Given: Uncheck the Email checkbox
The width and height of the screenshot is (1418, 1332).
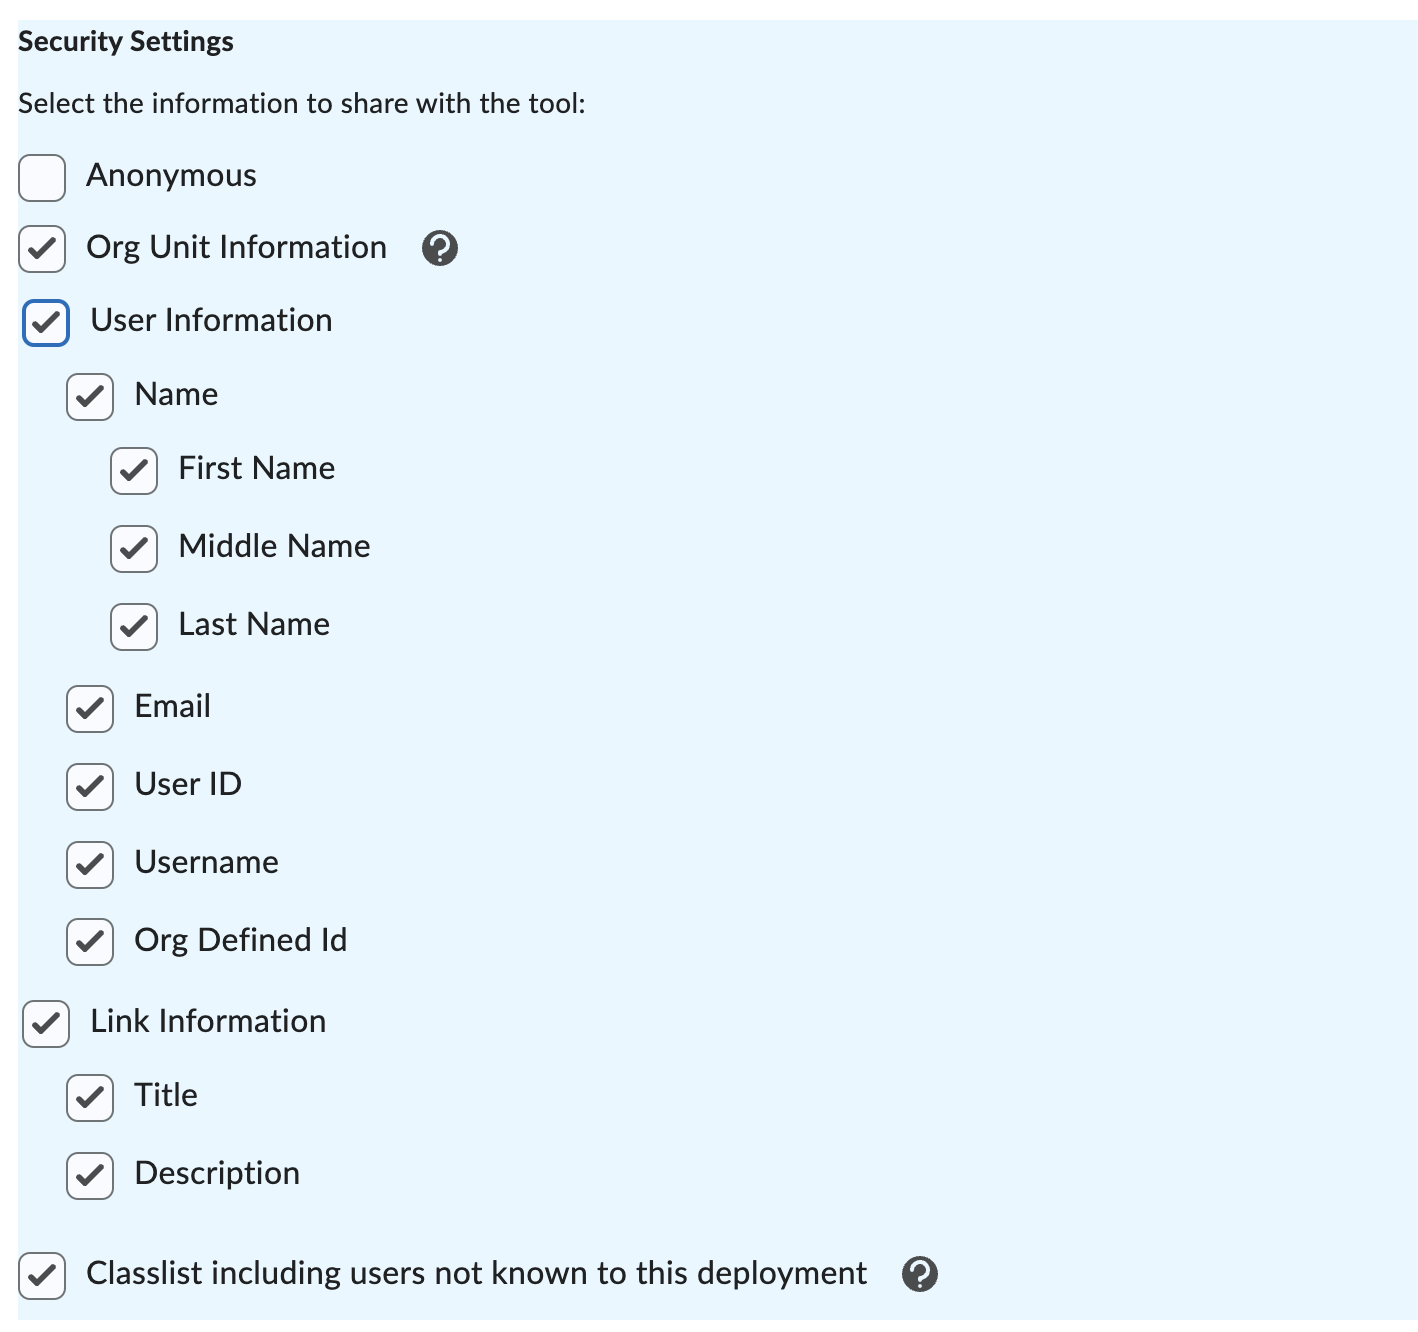Looking at the screenshot, I should [x=90, y=709].
